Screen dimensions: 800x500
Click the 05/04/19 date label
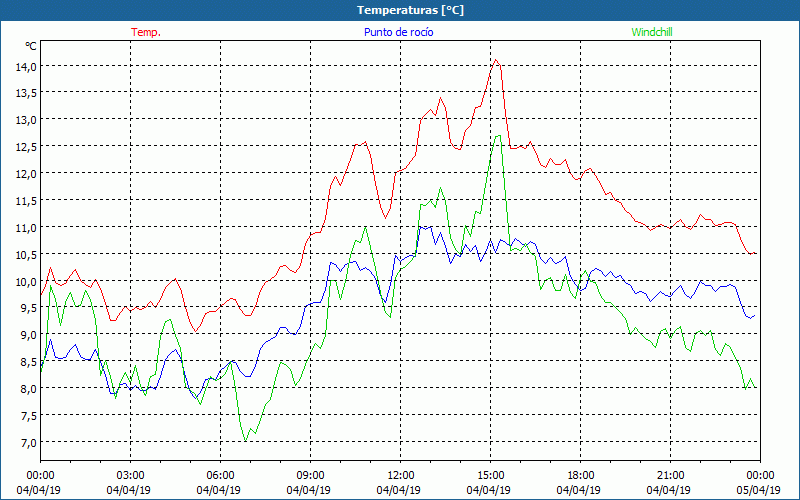point(760,490)
